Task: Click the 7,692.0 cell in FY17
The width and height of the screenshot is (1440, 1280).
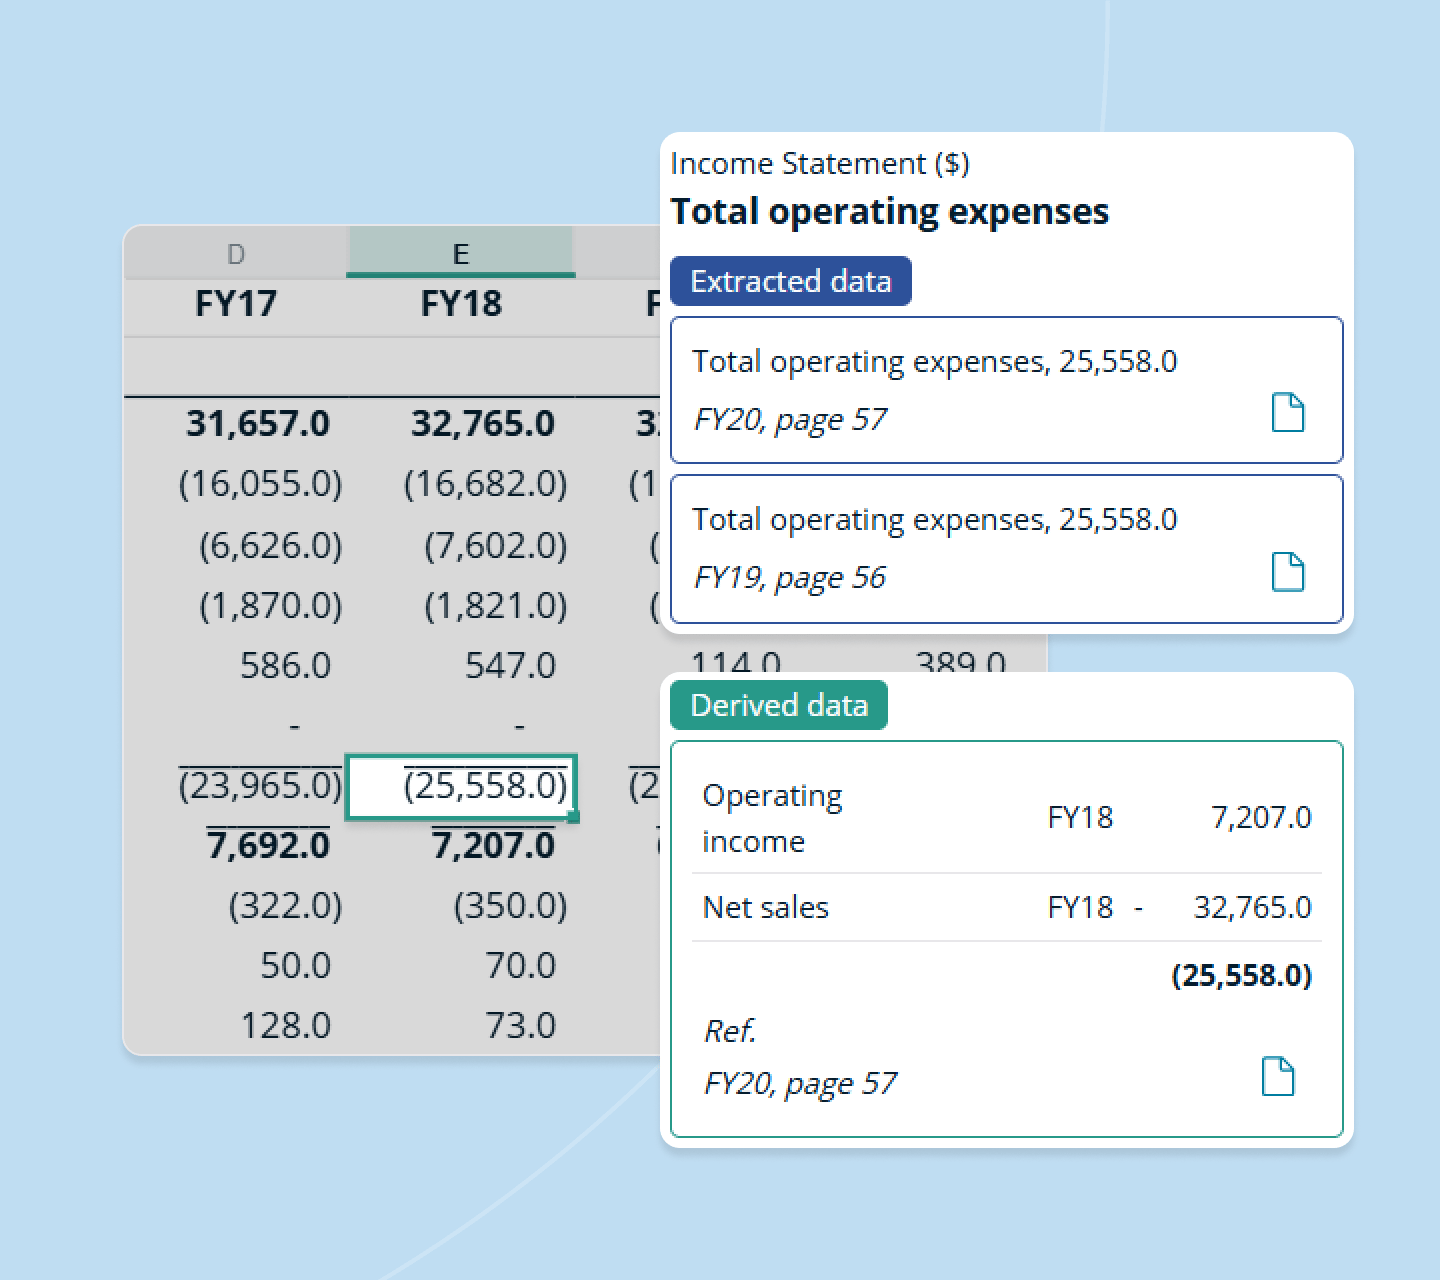Action: pyautogui.click(x=269, y=846)
